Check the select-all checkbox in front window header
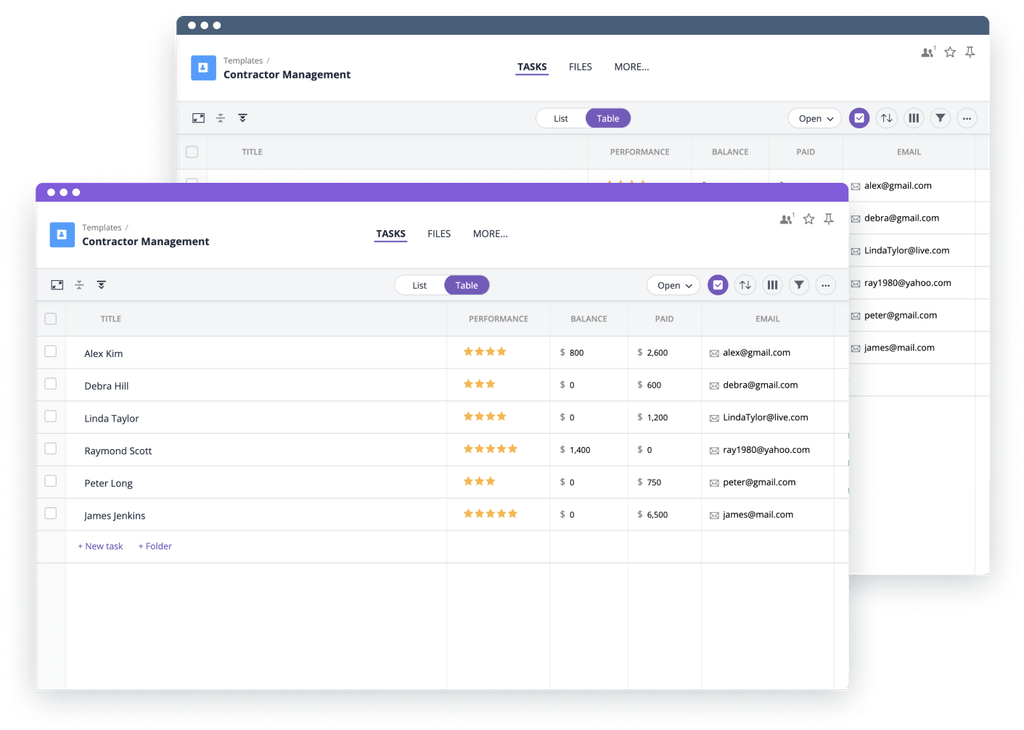 50,319
